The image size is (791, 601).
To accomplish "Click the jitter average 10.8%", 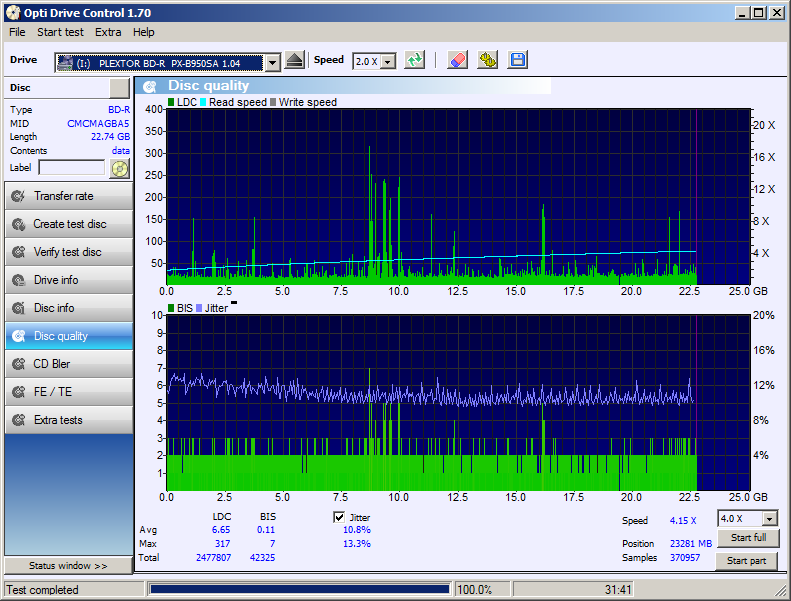I will click(357, 530).
